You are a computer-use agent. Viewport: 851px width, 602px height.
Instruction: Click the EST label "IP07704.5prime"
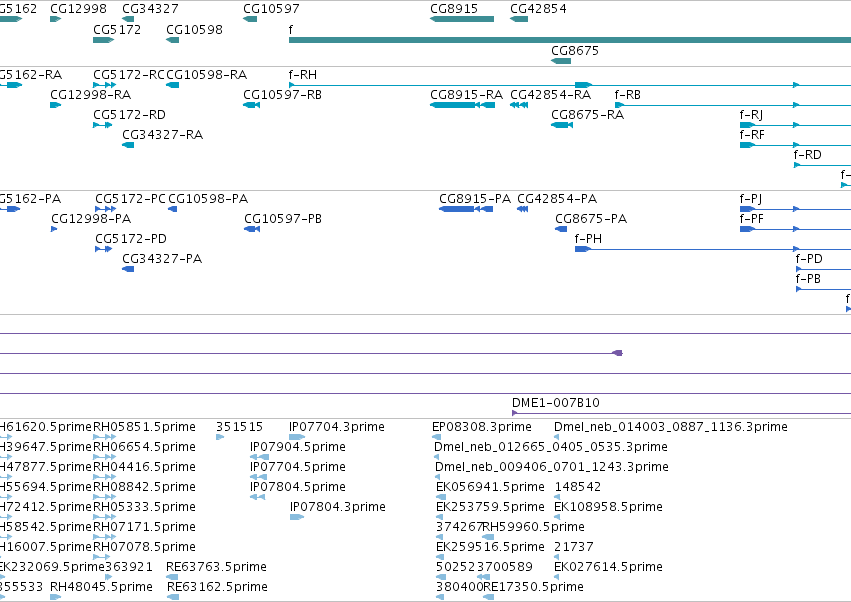[298, 467]
